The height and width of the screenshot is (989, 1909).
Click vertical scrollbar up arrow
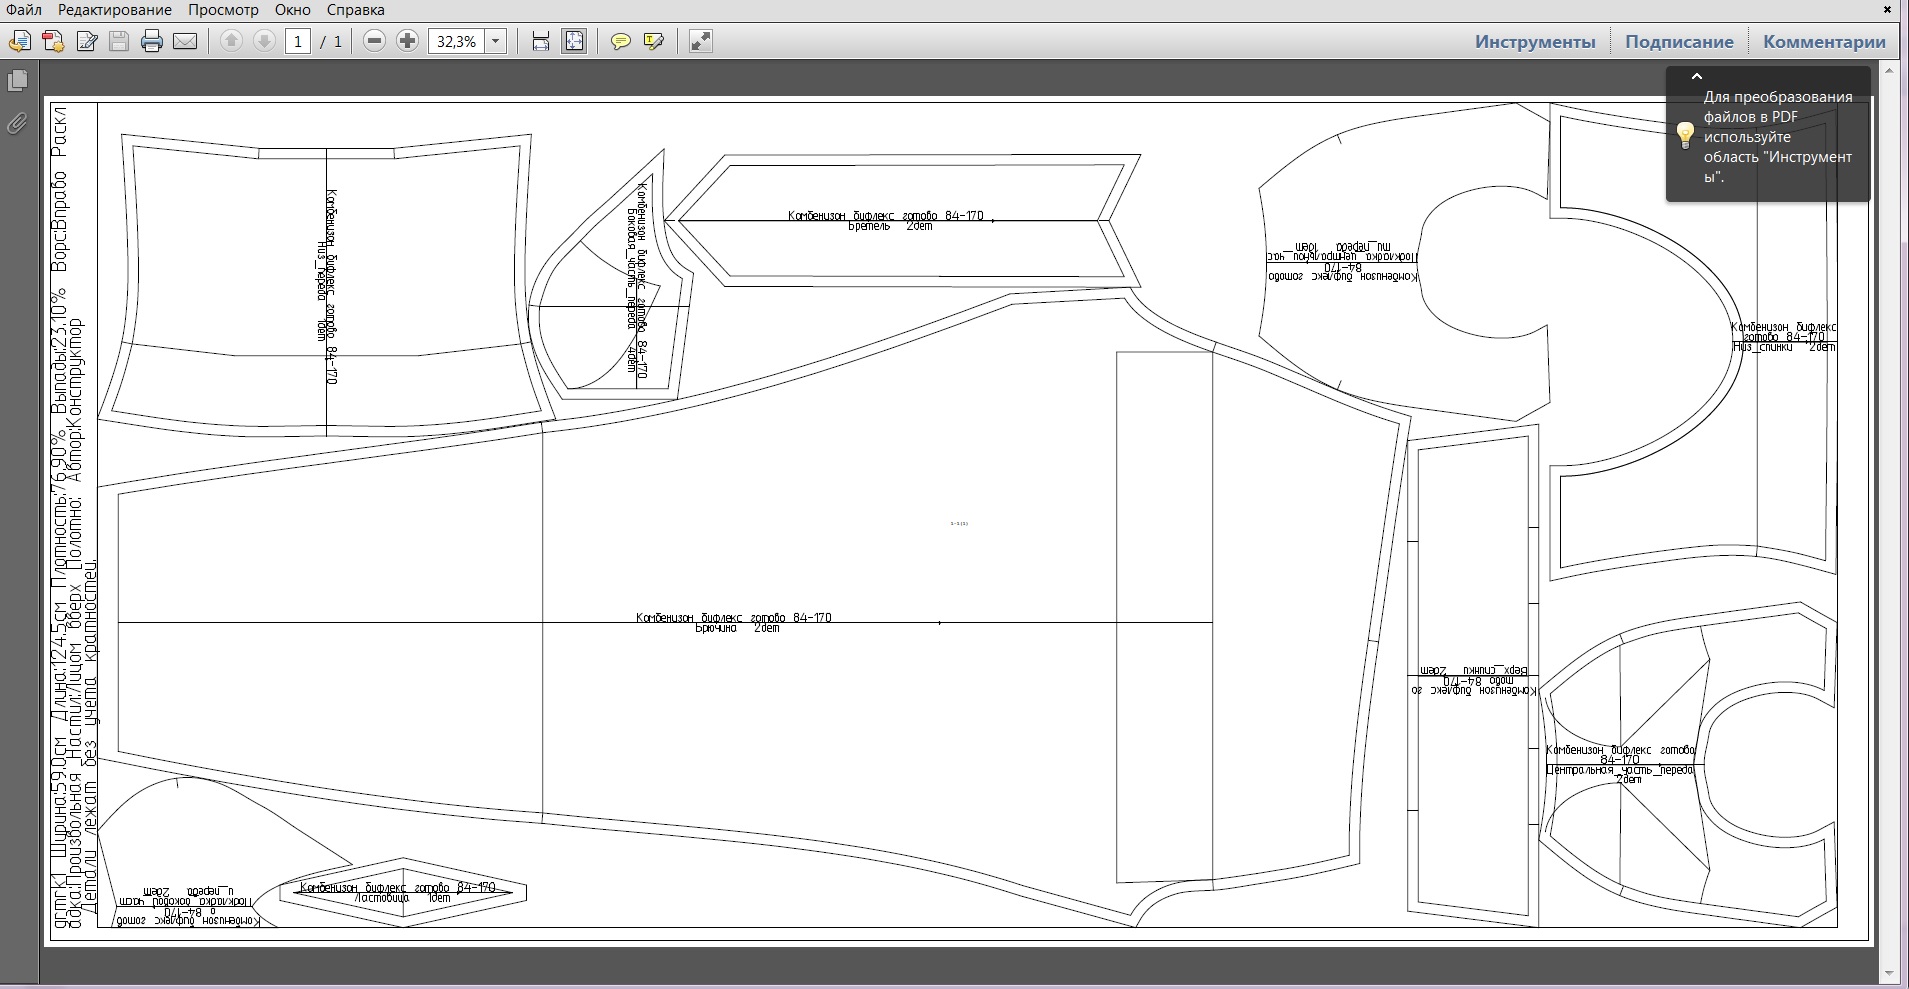point(1889,70)
